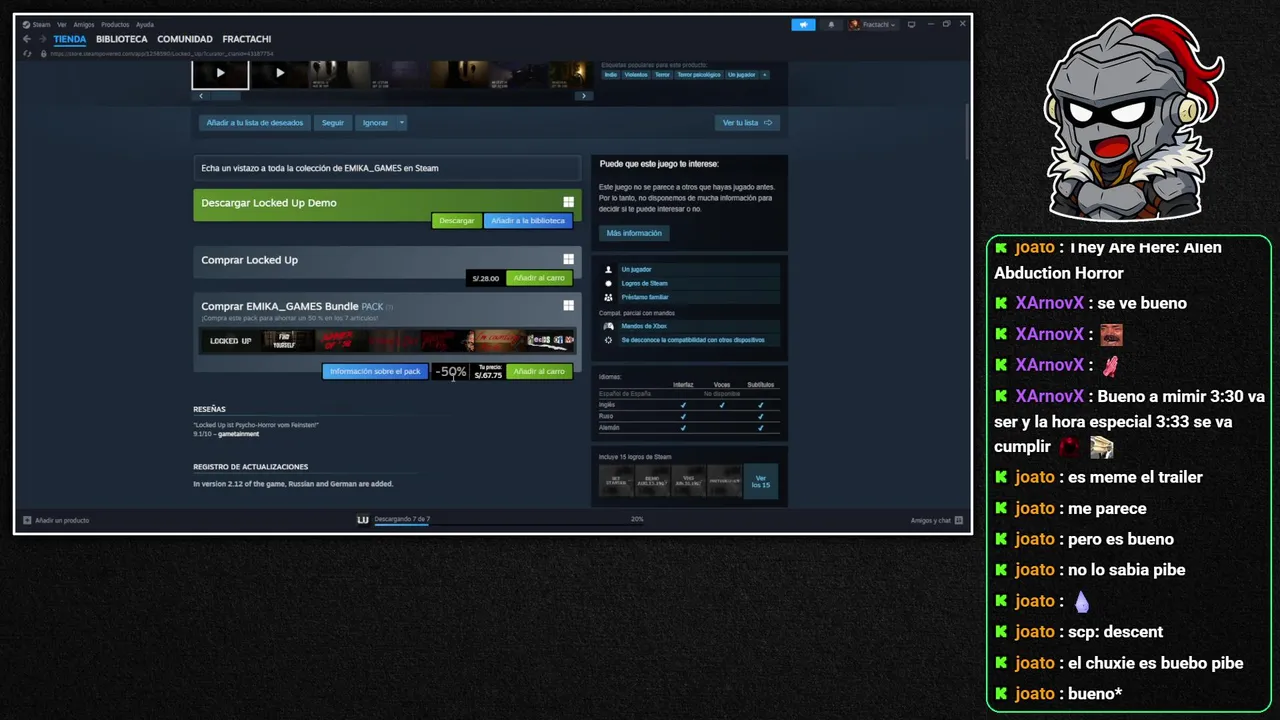Click the browser back arrow

(27, 39)
